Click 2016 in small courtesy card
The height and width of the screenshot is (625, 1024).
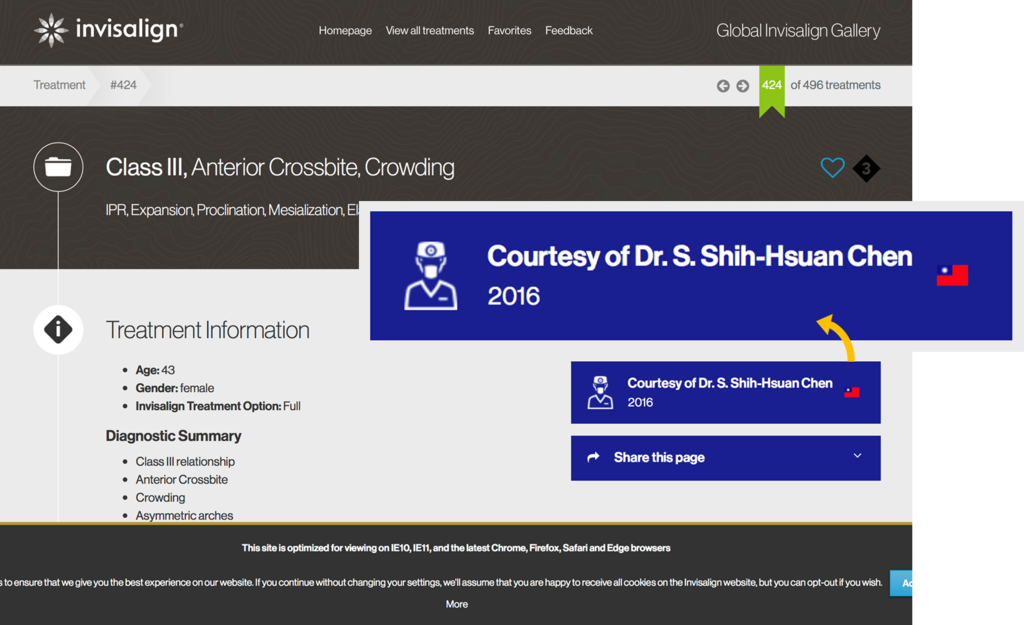click(640, 402)
